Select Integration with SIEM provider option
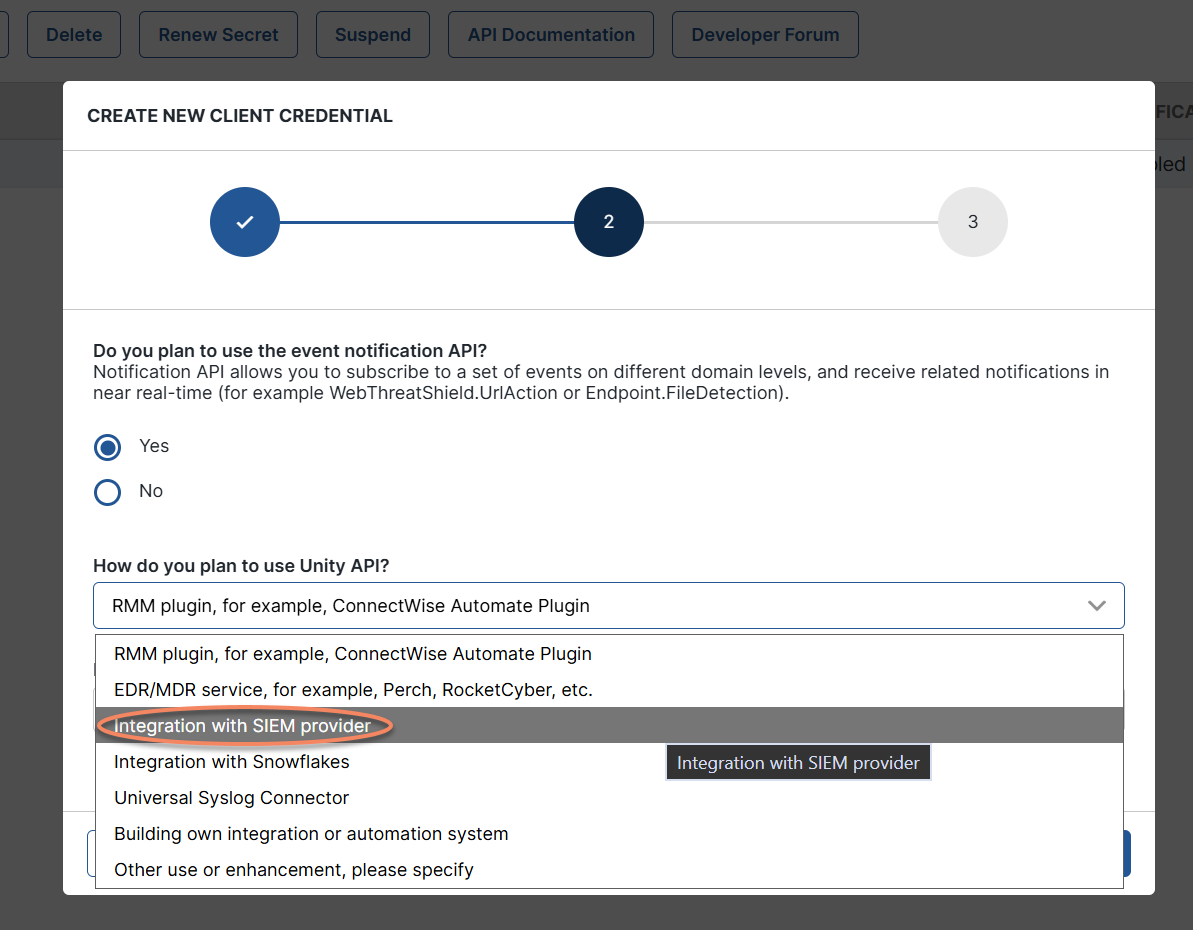Screen dimensions: 1193x930 609,725
